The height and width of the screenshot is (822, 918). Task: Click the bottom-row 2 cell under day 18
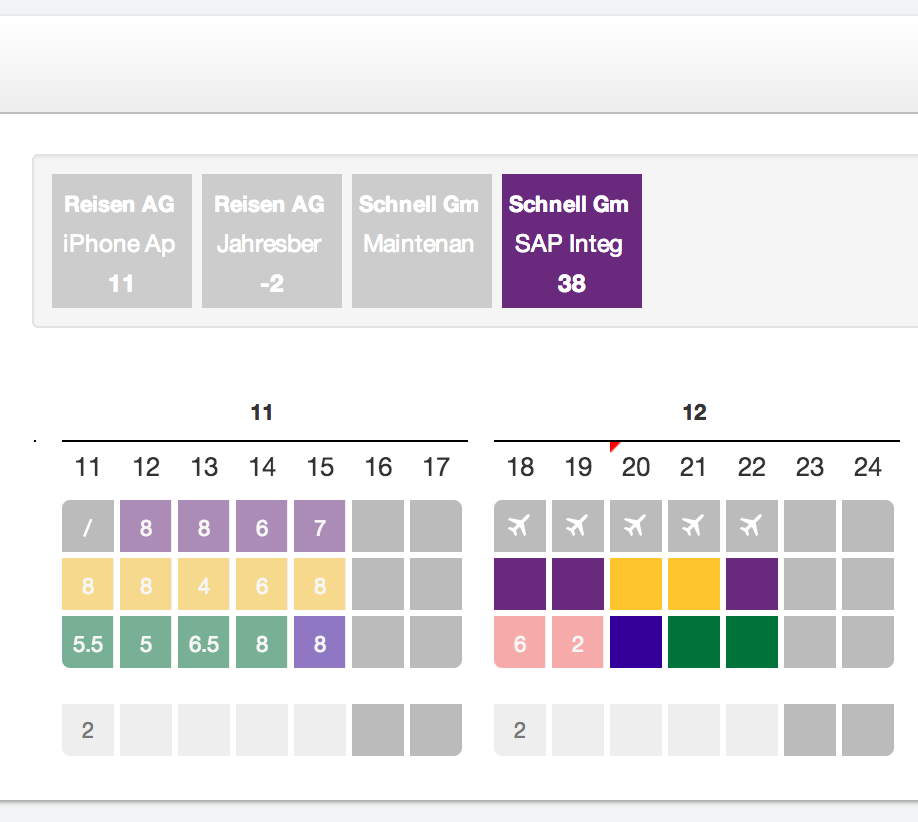[520, 729]
